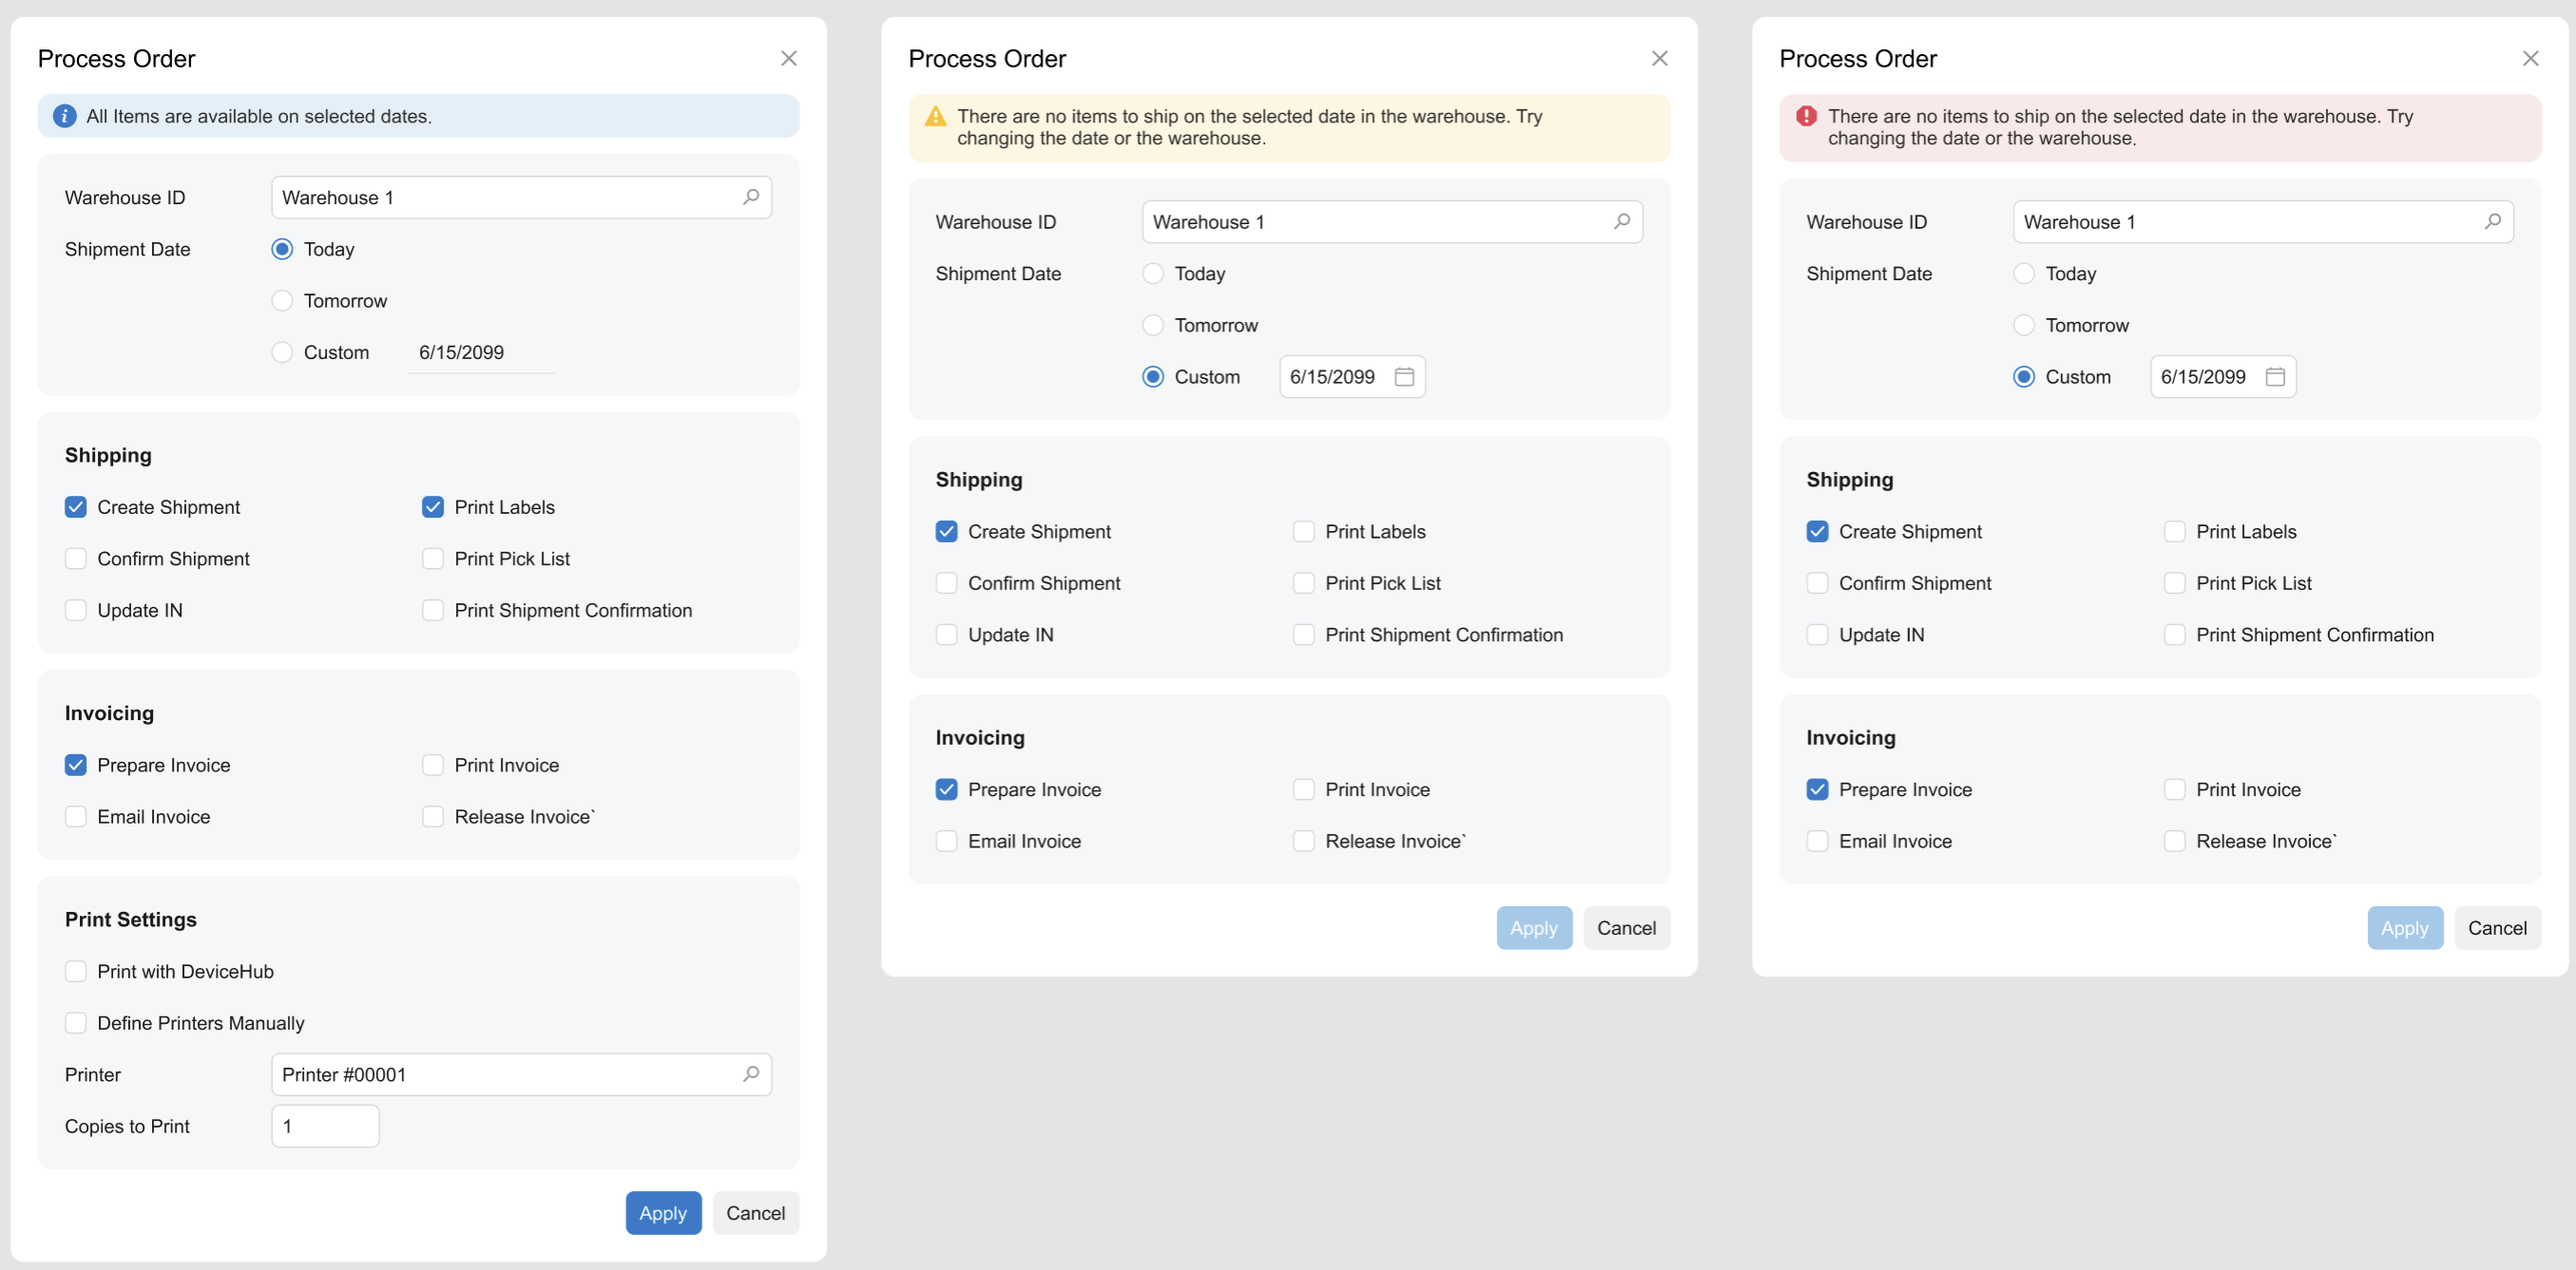Click search icon in right dialog Warehouse ID

(x=2493, y=221)
